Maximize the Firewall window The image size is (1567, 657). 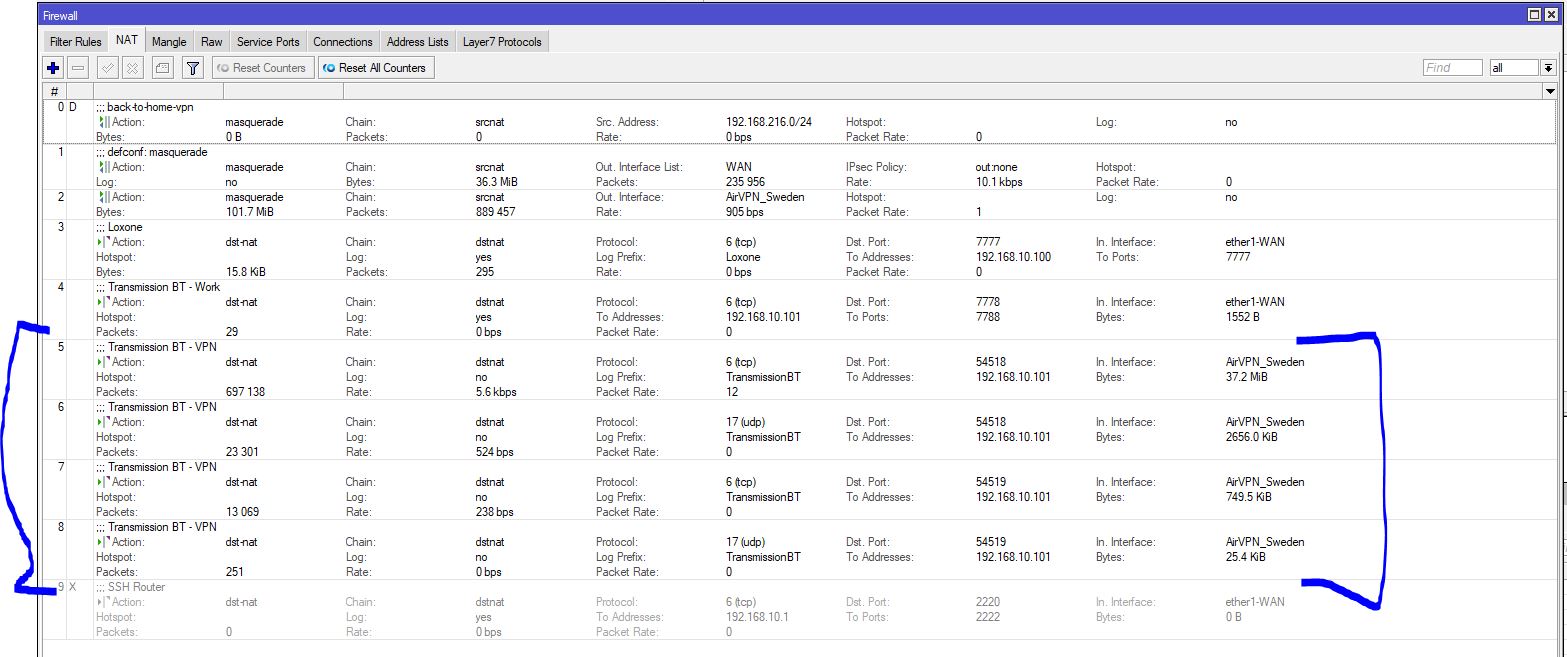pos(1536,15)
